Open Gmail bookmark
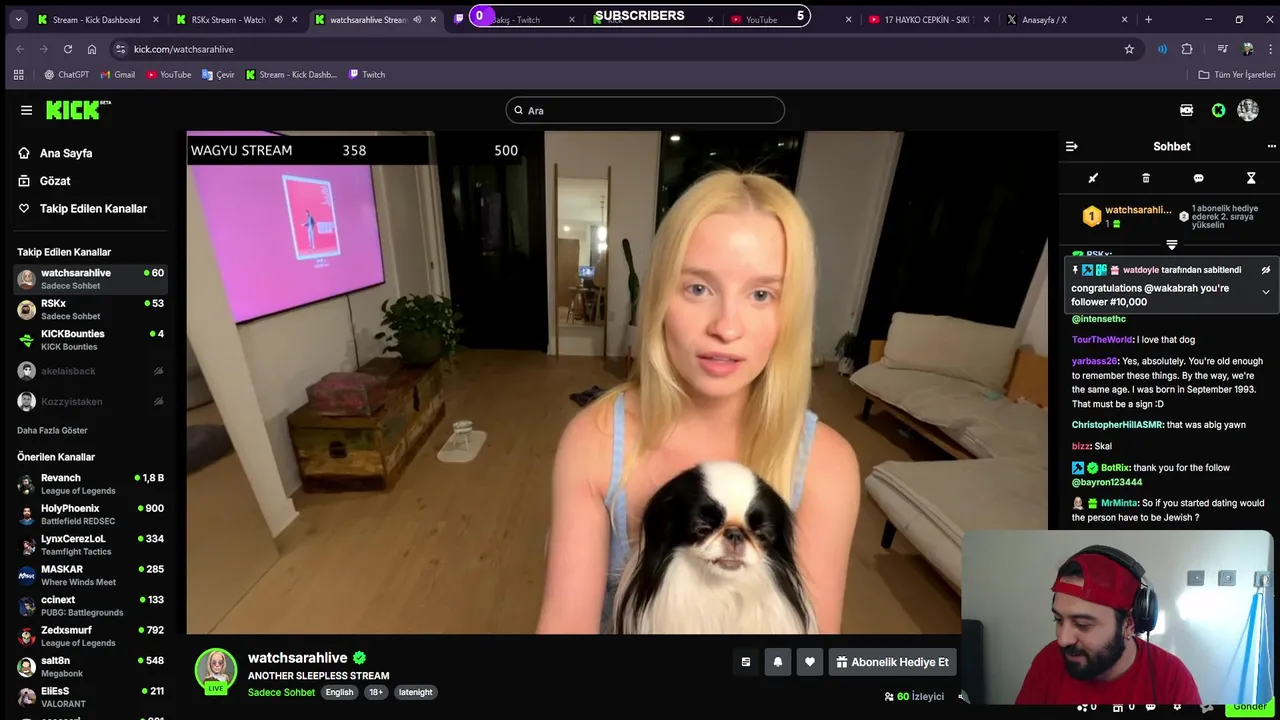 tap(117, 74)
